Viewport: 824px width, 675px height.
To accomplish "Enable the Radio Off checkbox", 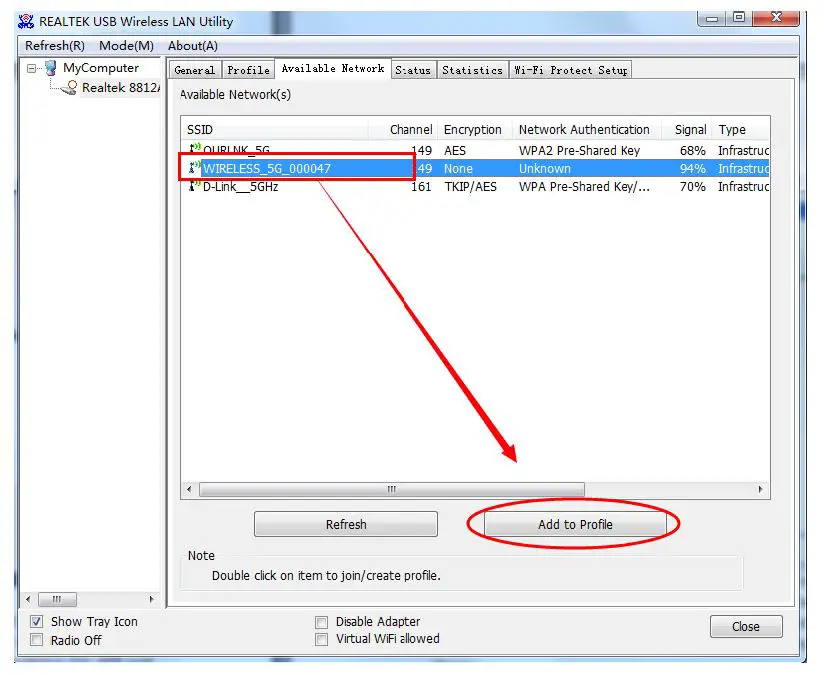I will pos(36,640).
